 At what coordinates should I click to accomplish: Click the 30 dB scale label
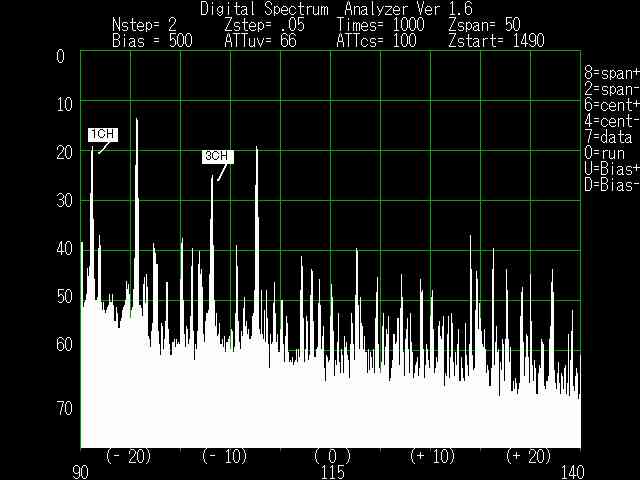pyautogui.click(x=64, y=200)
